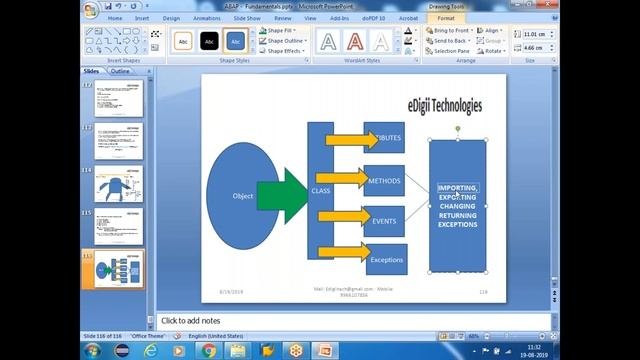The height and width of the screenshot is (360, 640).
Task: Open the Review tab
Action: 282,18
